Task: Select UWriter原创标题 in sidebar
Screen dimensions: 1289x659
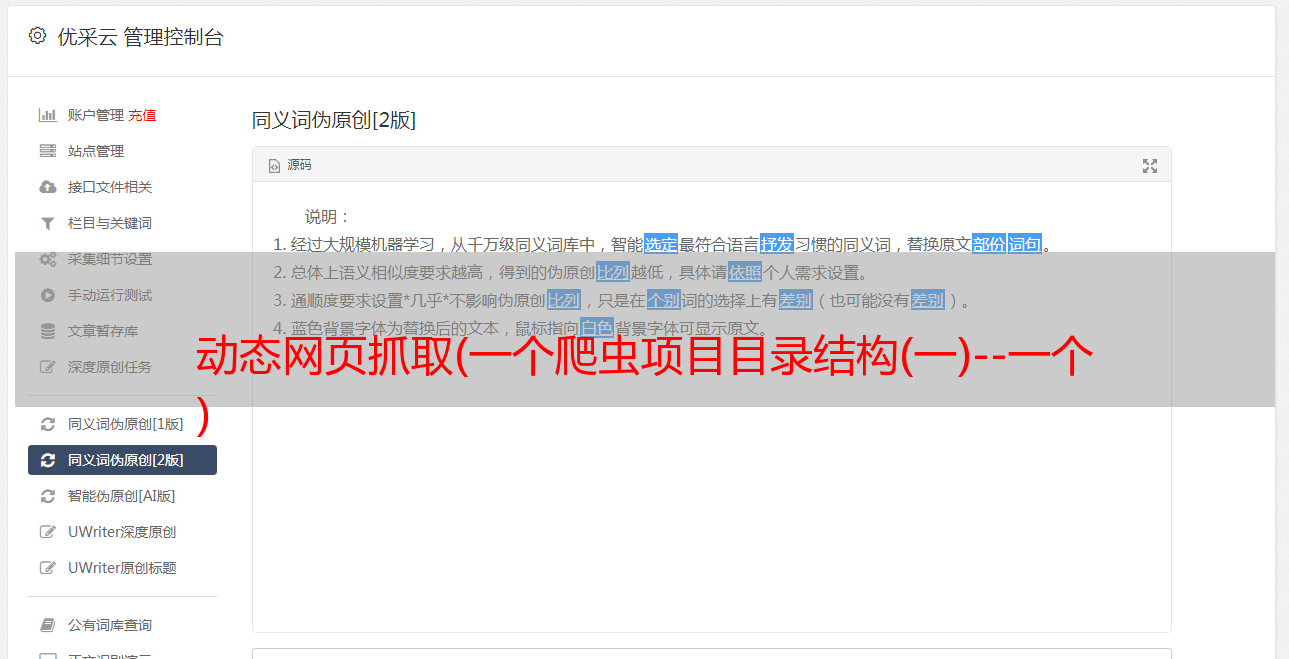Action: pyautogui.click(x=122, y=568)
